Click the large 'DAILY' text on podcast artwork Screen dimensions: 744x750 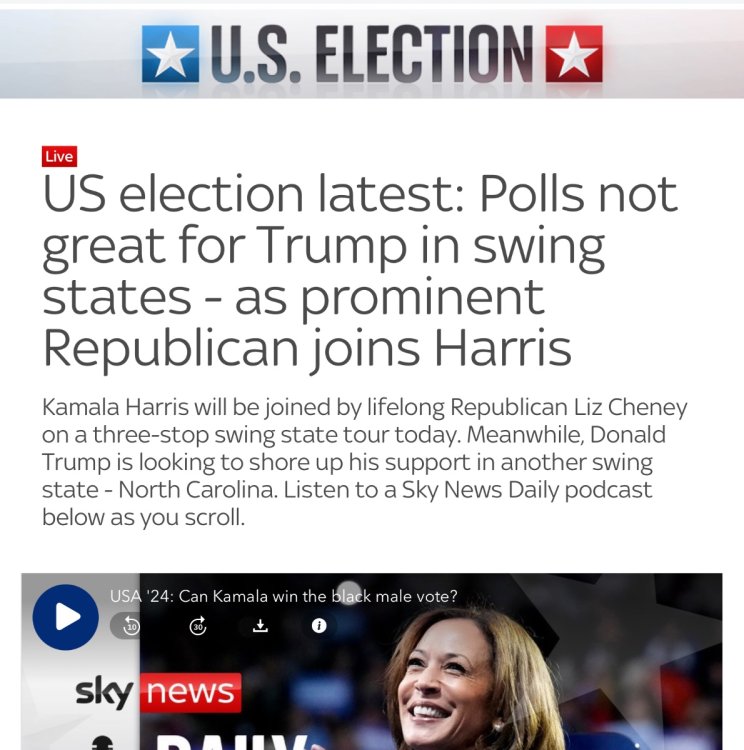(232, 741)
